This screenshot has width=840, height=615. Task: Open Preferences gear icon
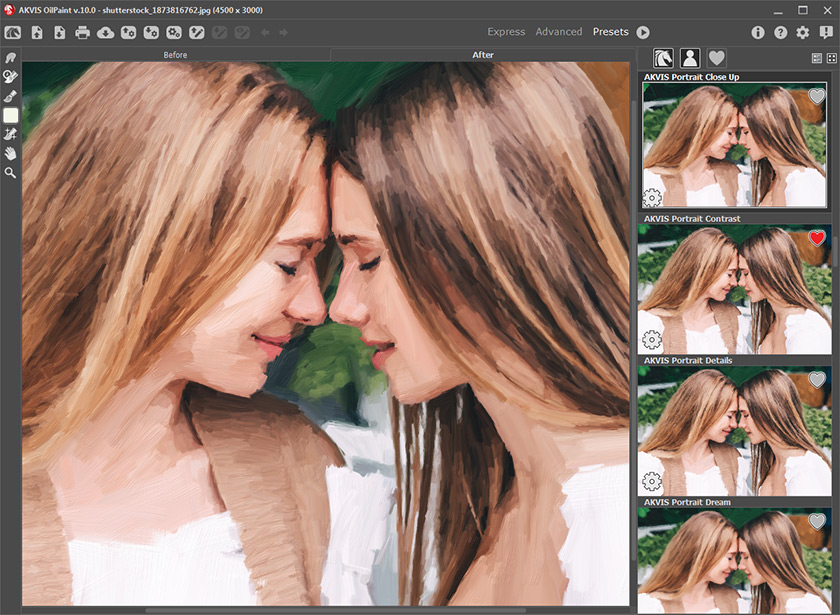pyautogui.click(x=802, y=32)
